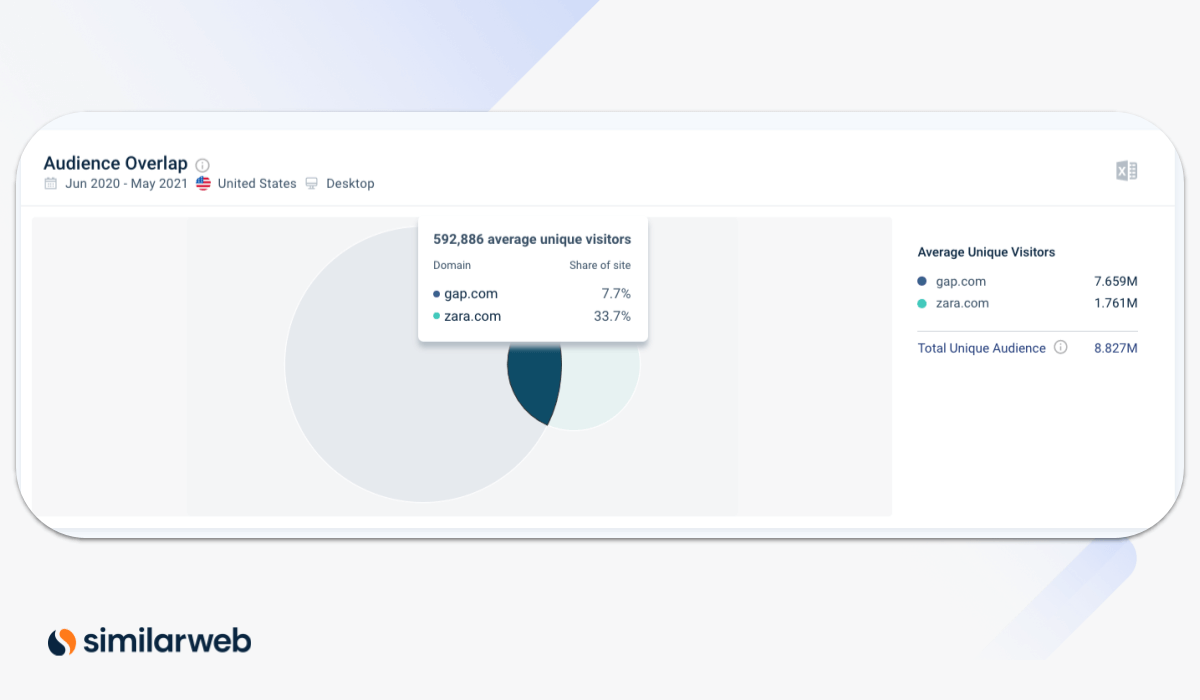Screen dimensions: 1200x700
Task: Click the calendar date range icon
Action: (51, 184)
